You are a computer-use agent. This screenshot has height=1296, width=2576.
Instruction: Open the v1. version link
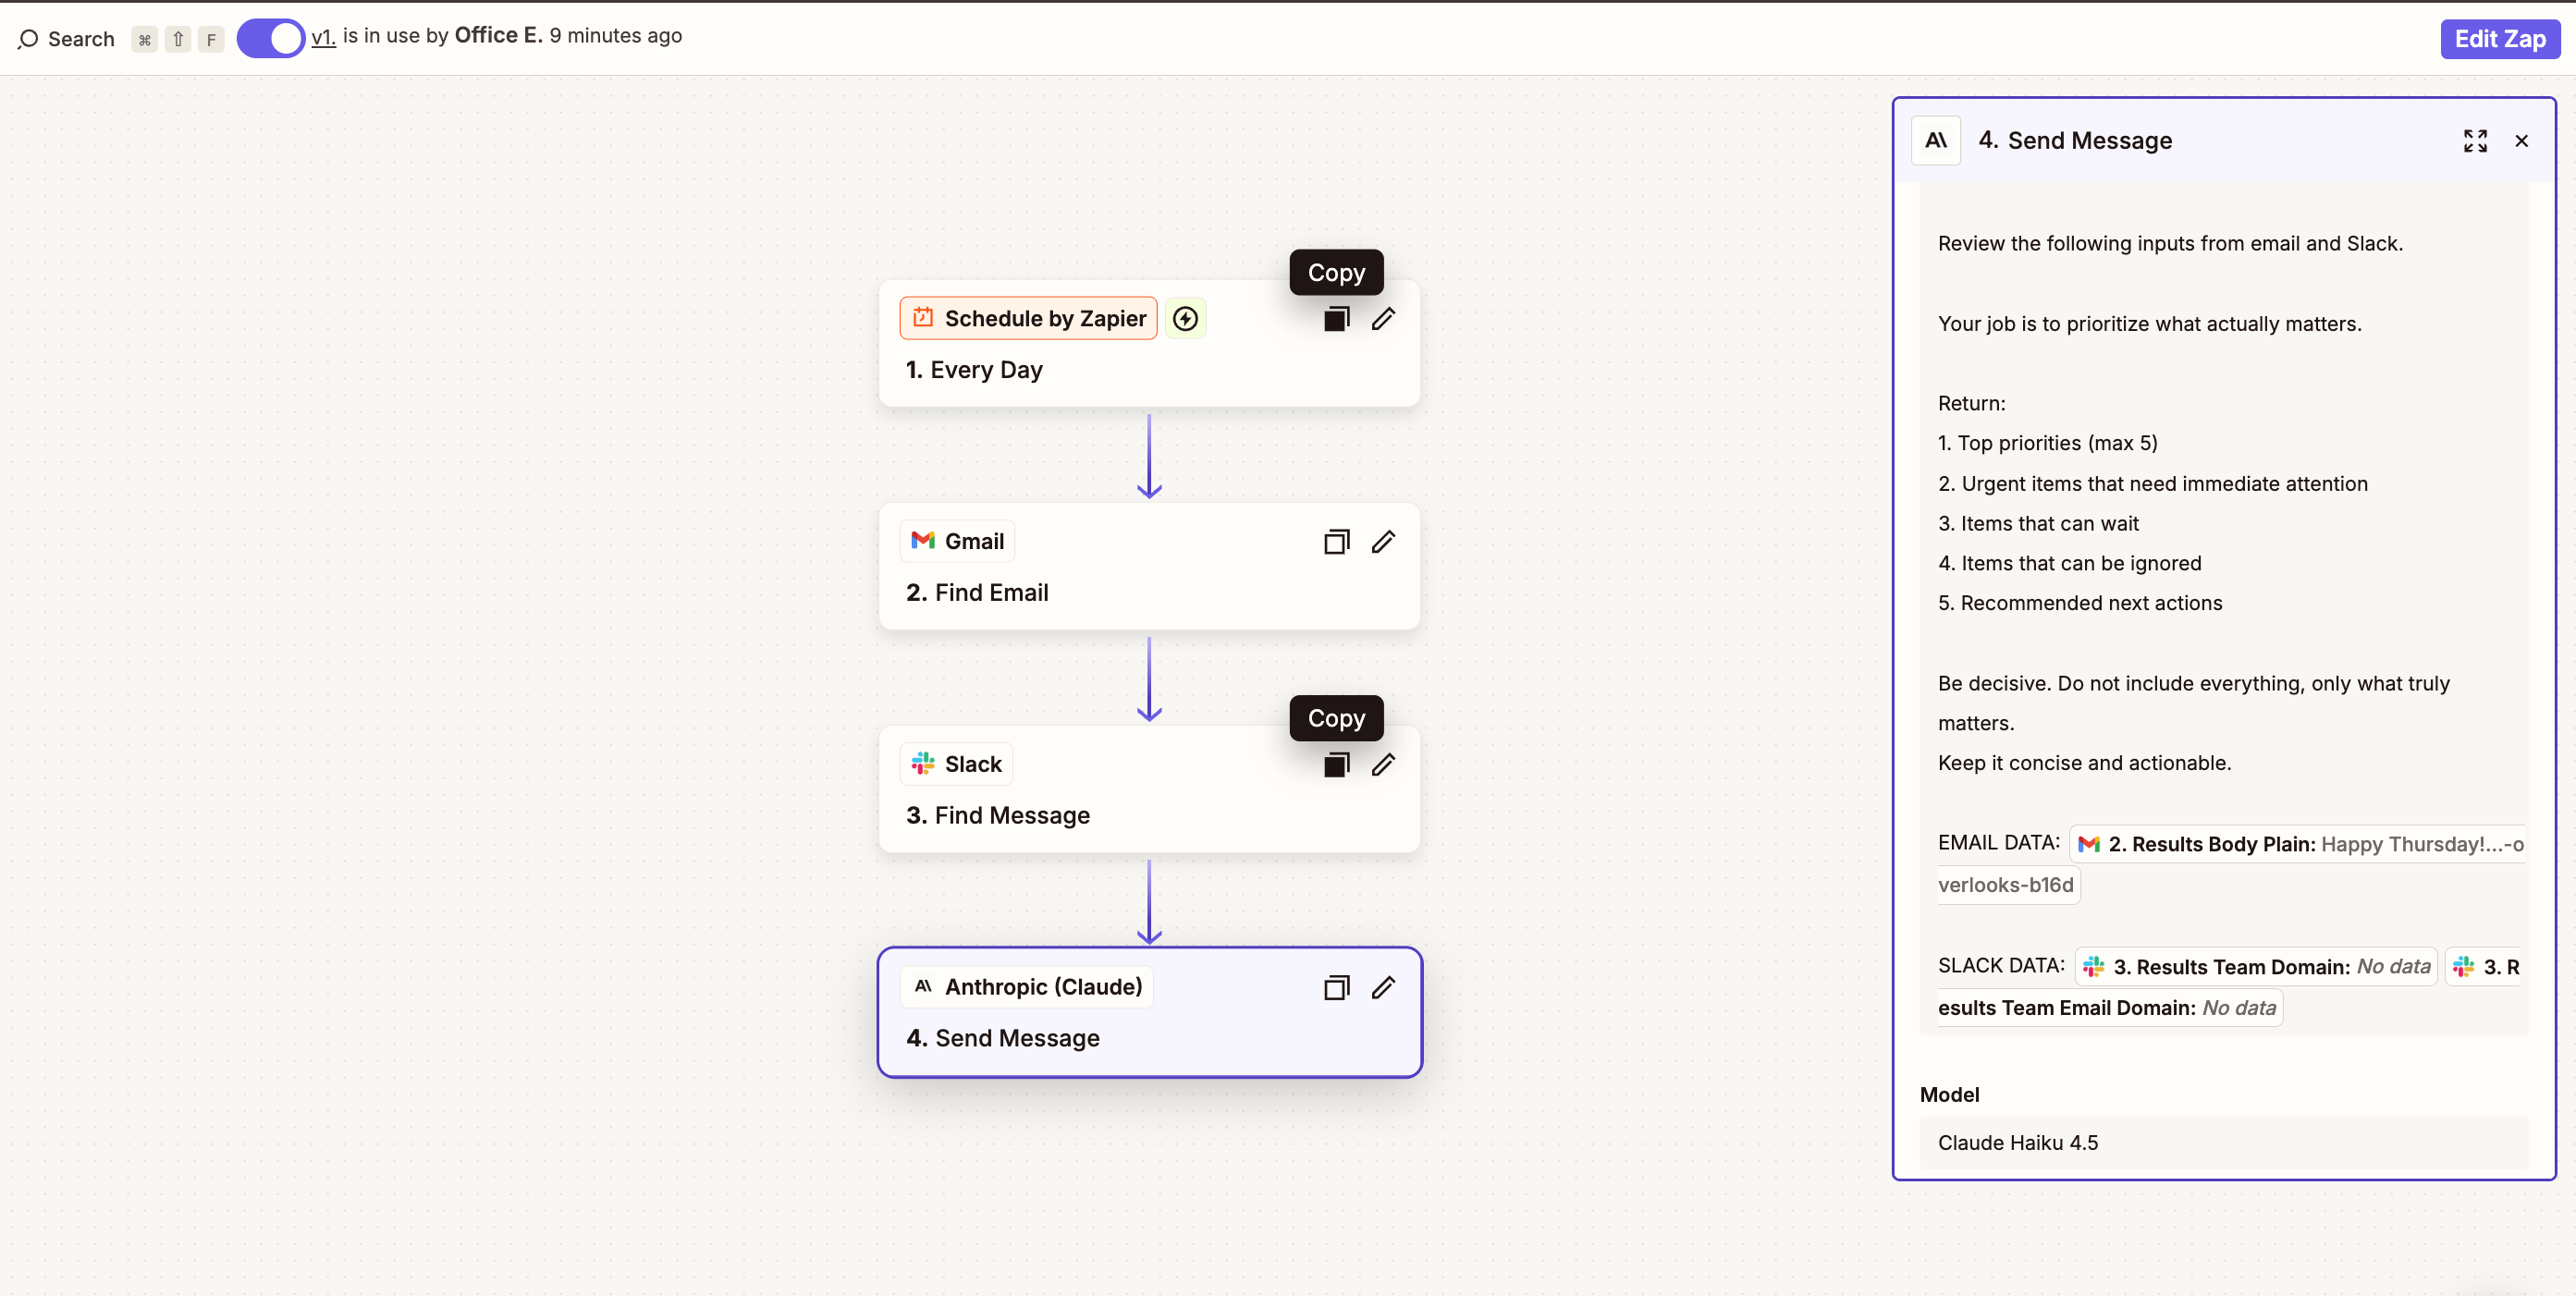[x=323, y=37]
